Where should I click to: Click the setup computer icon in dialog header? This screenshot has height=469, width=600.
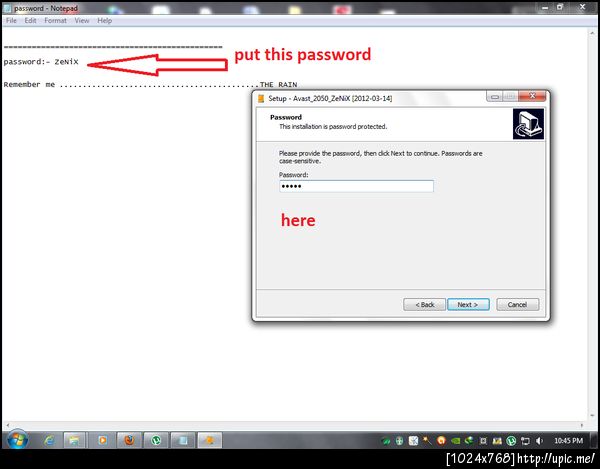(528, 124)
